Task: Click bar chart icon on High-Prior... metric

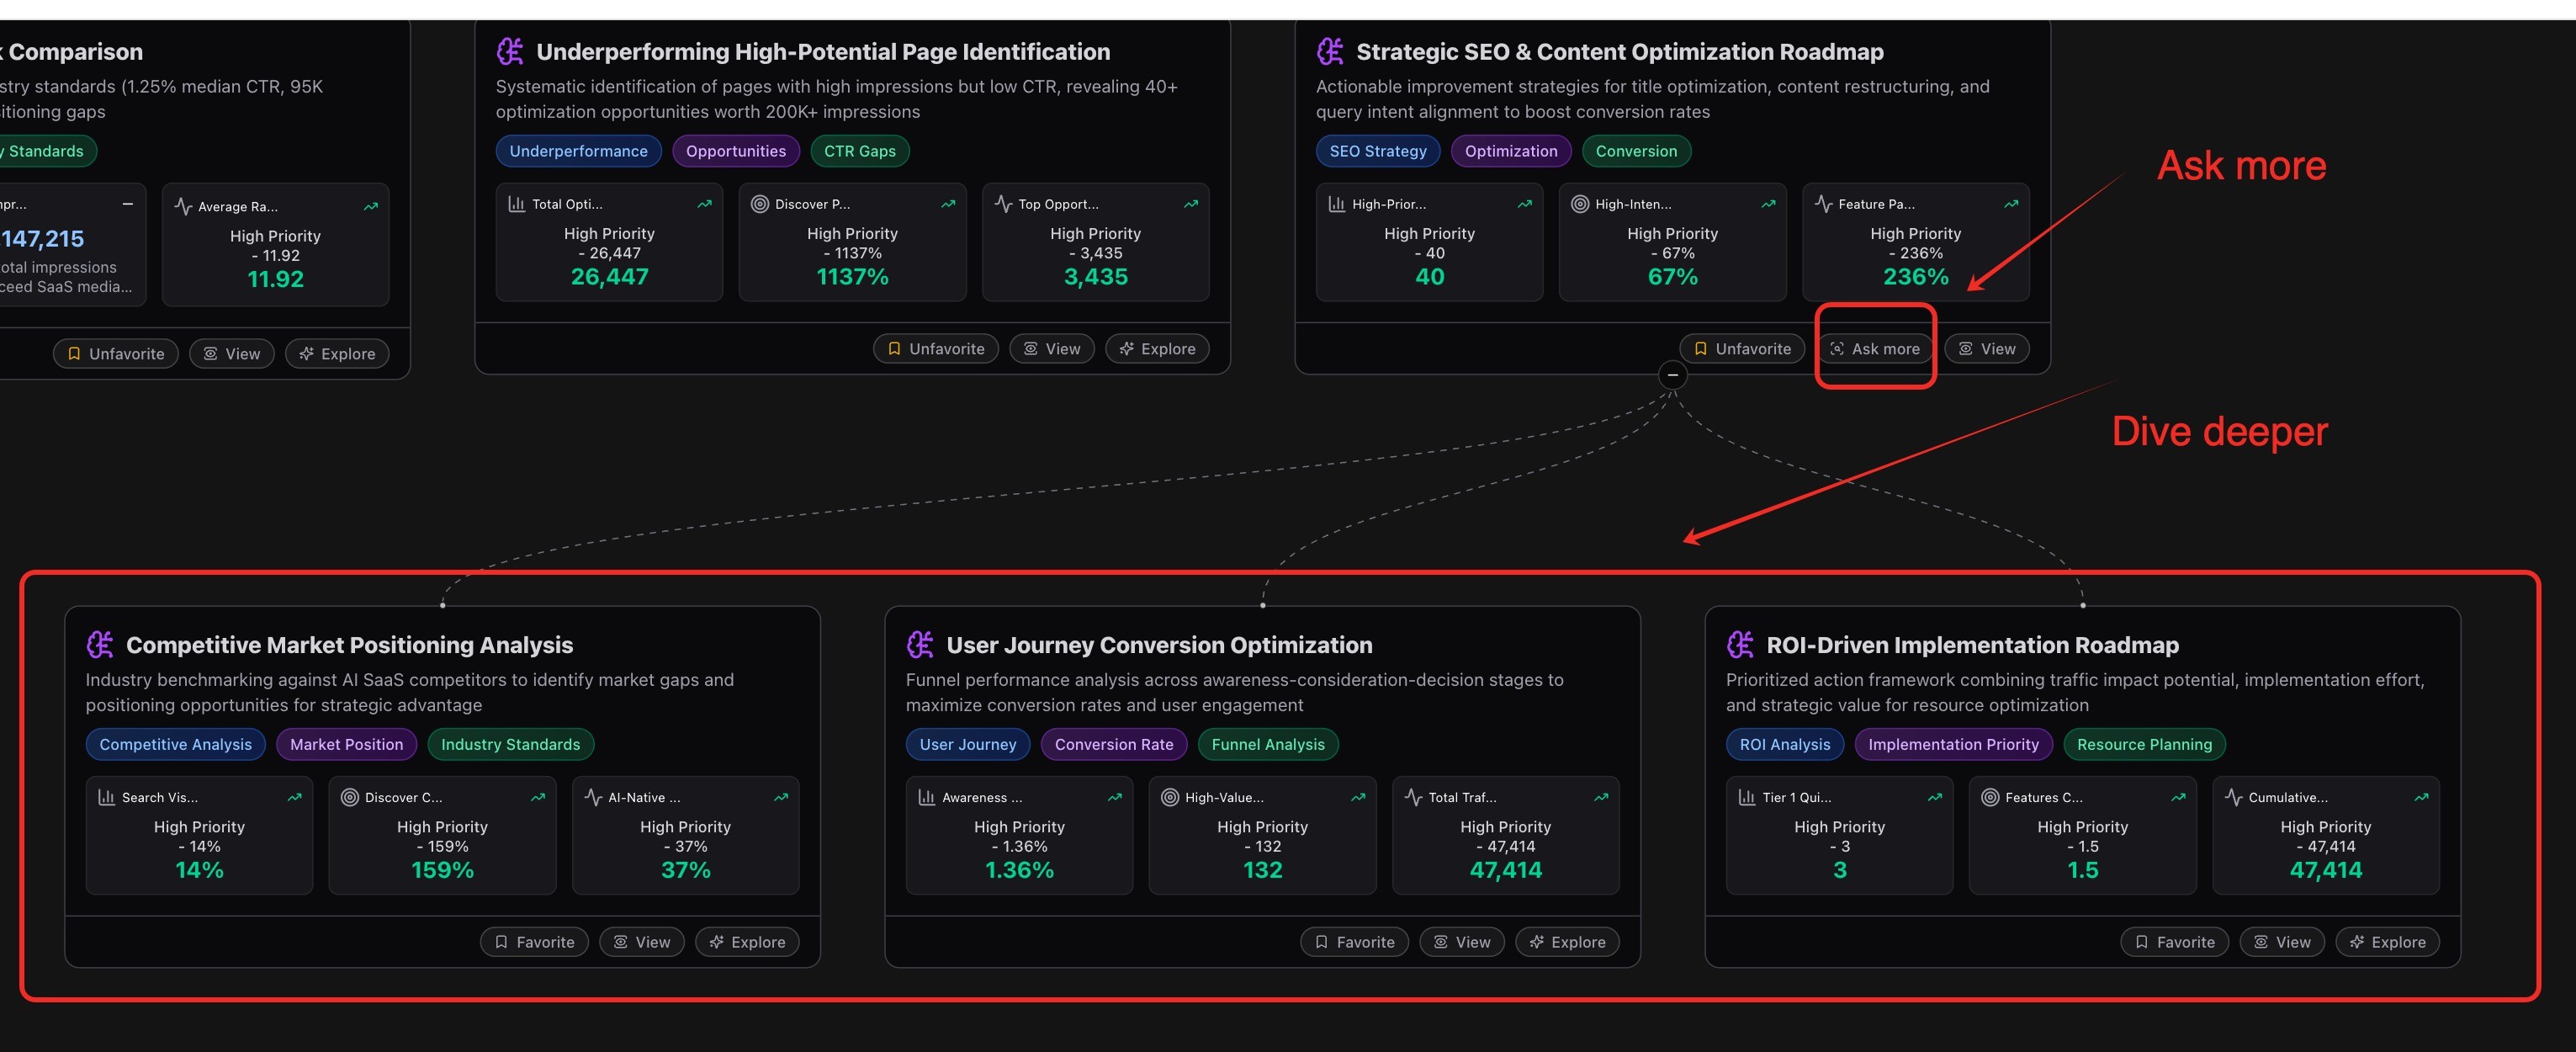Action: pyautogui.click(x=1337, y=204)
